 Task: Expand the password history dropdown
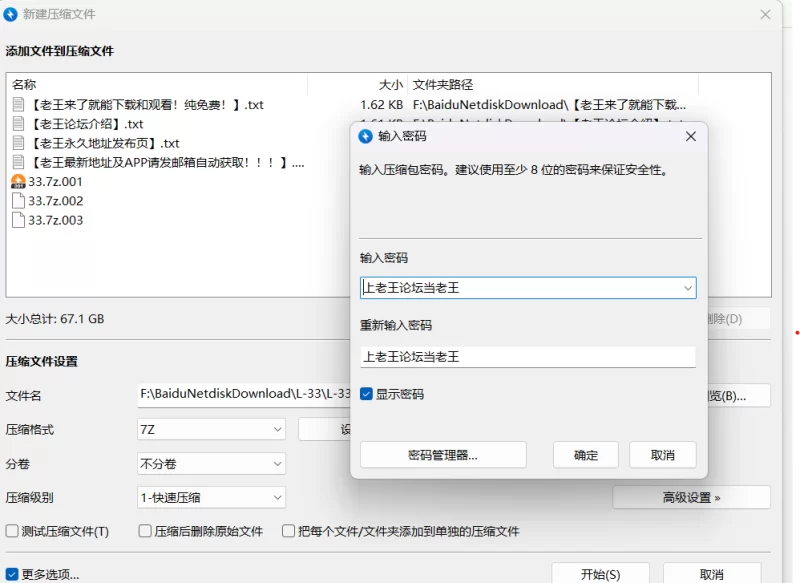687,288
